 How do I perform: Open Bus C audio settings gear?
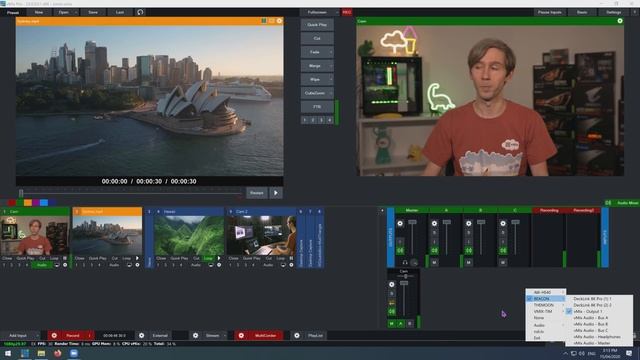[503, 223]
